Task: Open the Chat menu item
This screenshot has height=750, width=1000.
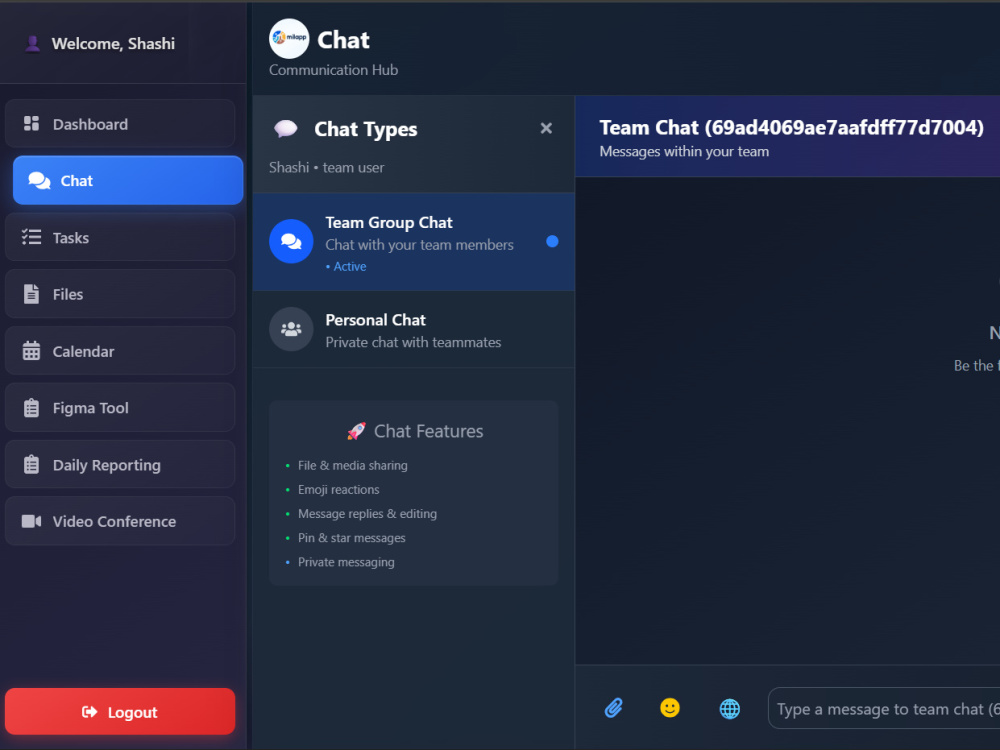Action: (x=128, y=180)
